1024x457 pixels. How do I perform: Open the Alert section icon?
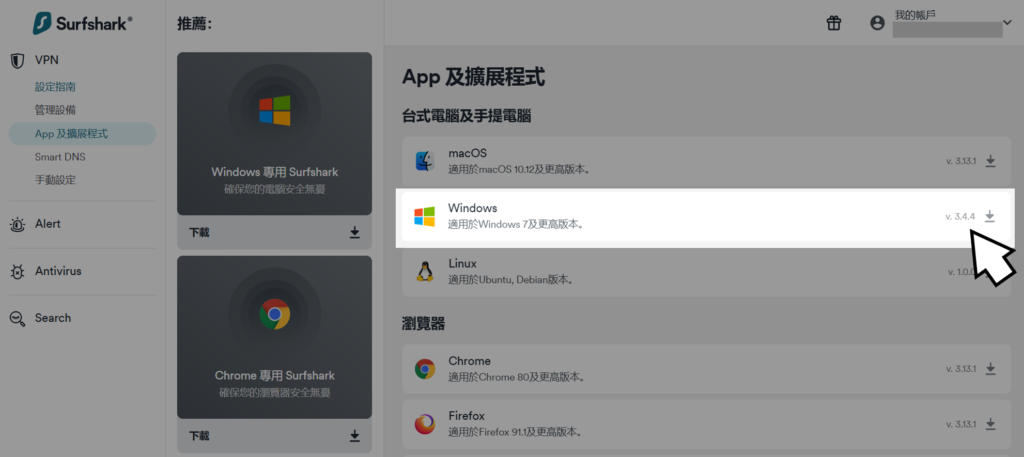pos(18,225)
